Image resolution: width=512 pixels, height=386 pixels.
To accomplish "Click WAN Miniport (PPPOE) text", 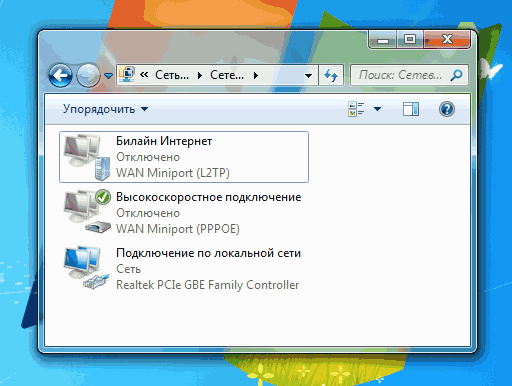I will 178,229.
